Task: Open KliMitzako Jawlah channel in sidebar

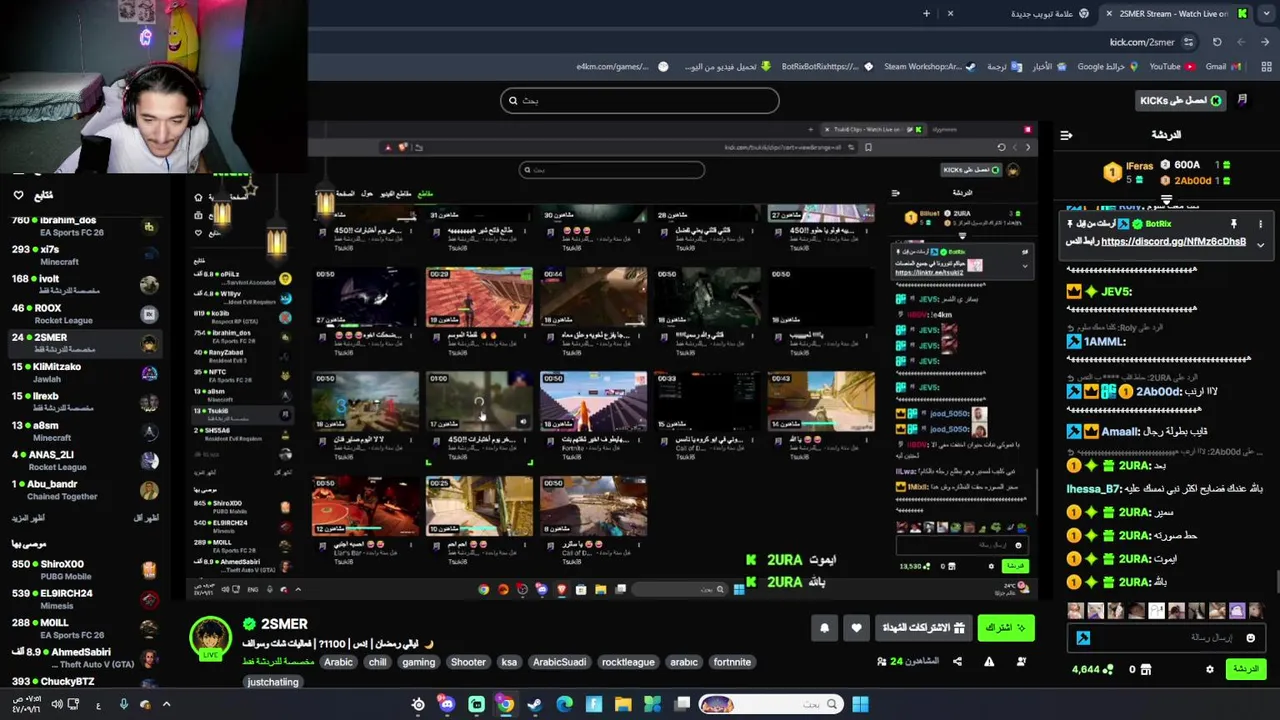Action: (x=83, y=372)
